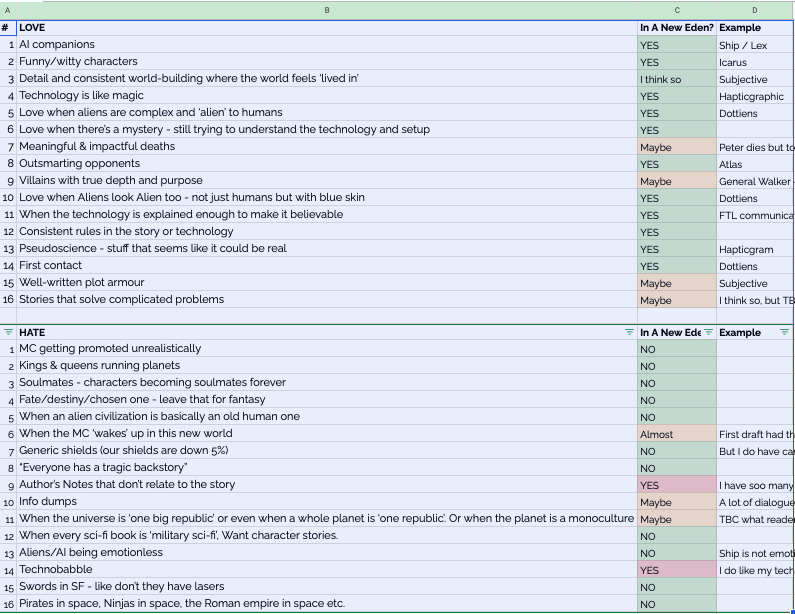Select the 'Ship / Lex' example cell
795x614 pixels.
coord(755,45)
